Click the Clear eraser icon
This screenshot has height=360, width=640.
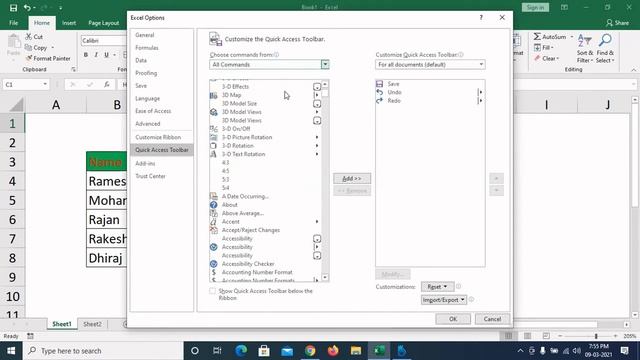(x=537, y=58)
